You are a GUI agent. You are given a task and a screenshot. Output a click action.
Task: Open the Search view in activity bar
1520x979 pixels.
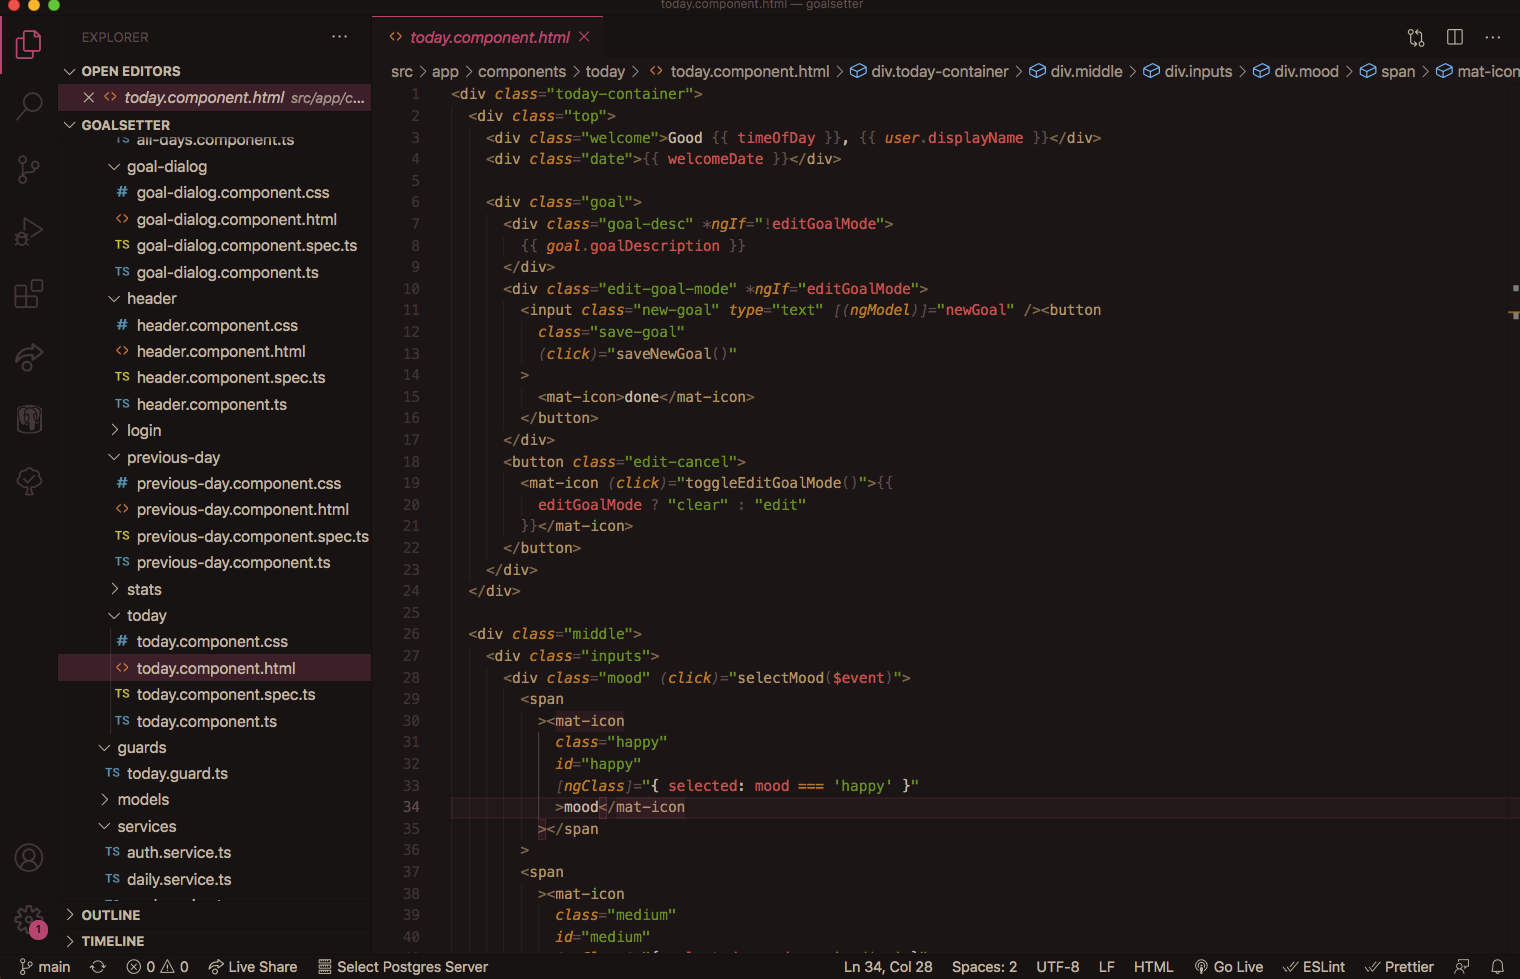point(29,106)
